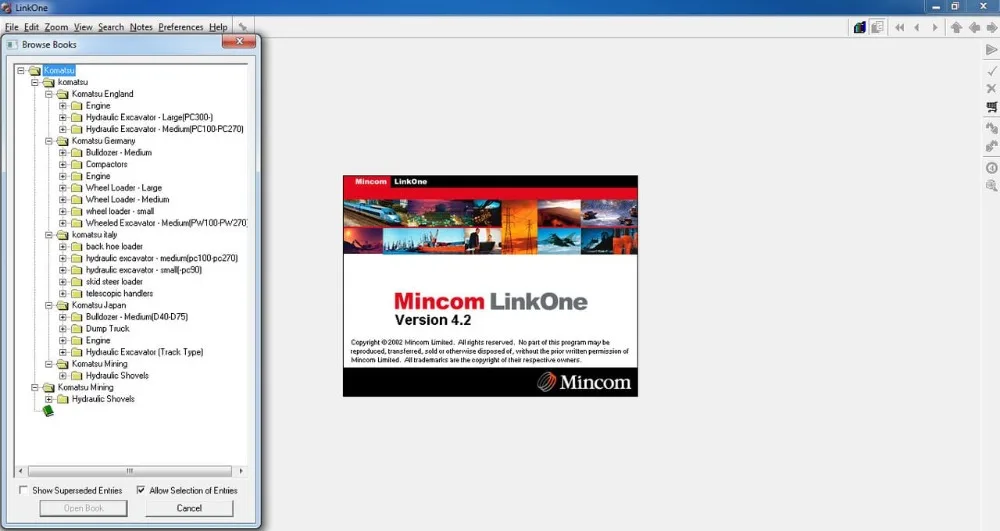Collapse the root Komatsu tree node
This screenshot has height=531, width=1000.
pos(21,71)
